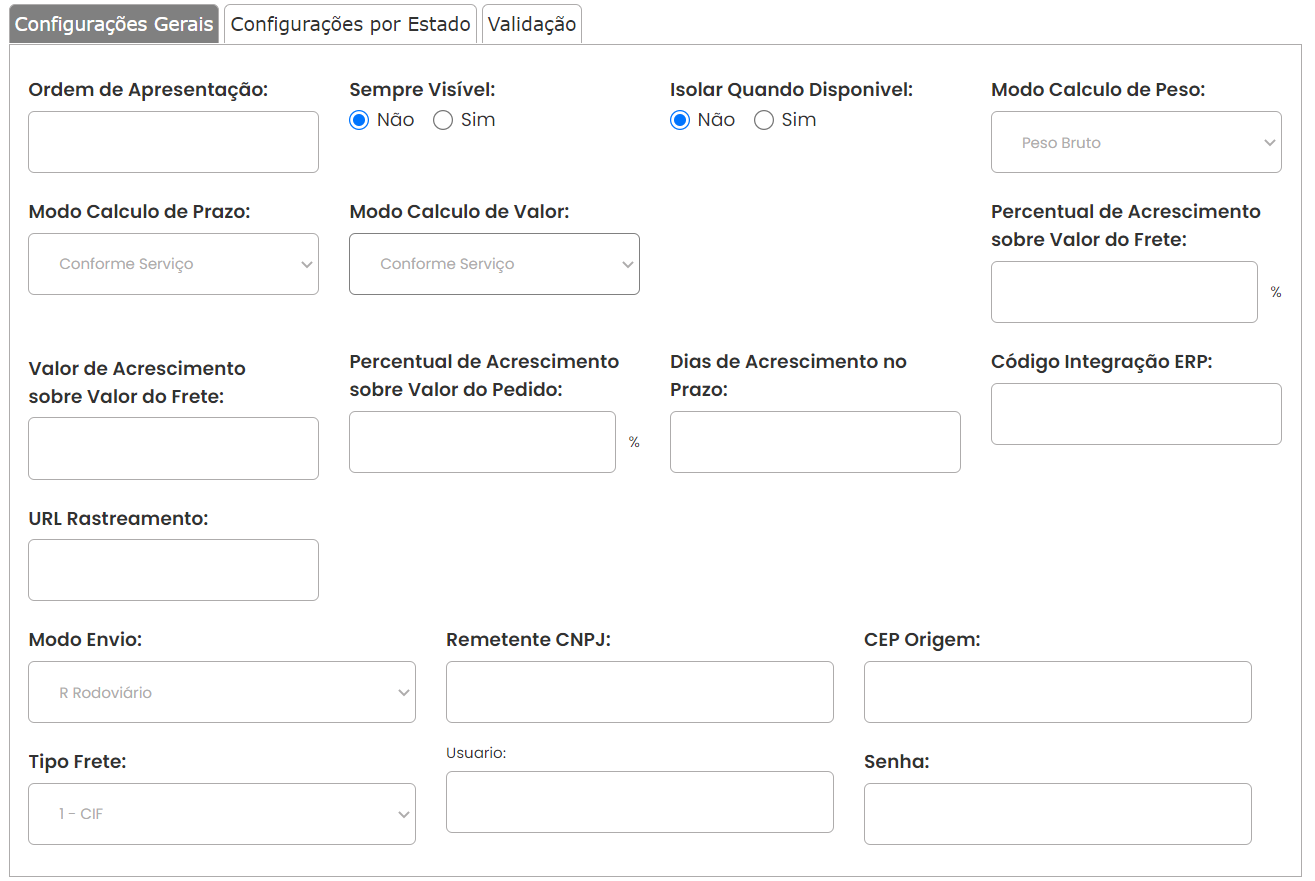Click Percentual de Acrescimento sobre Valor do Pedido field

coord(482,442)
